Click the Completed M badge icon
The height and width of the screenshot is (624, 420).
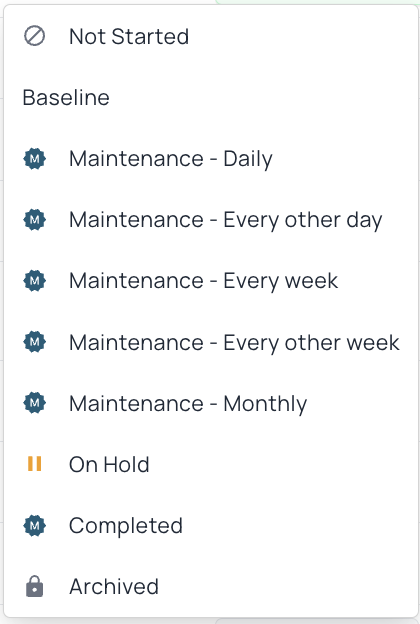click(35, 525)
